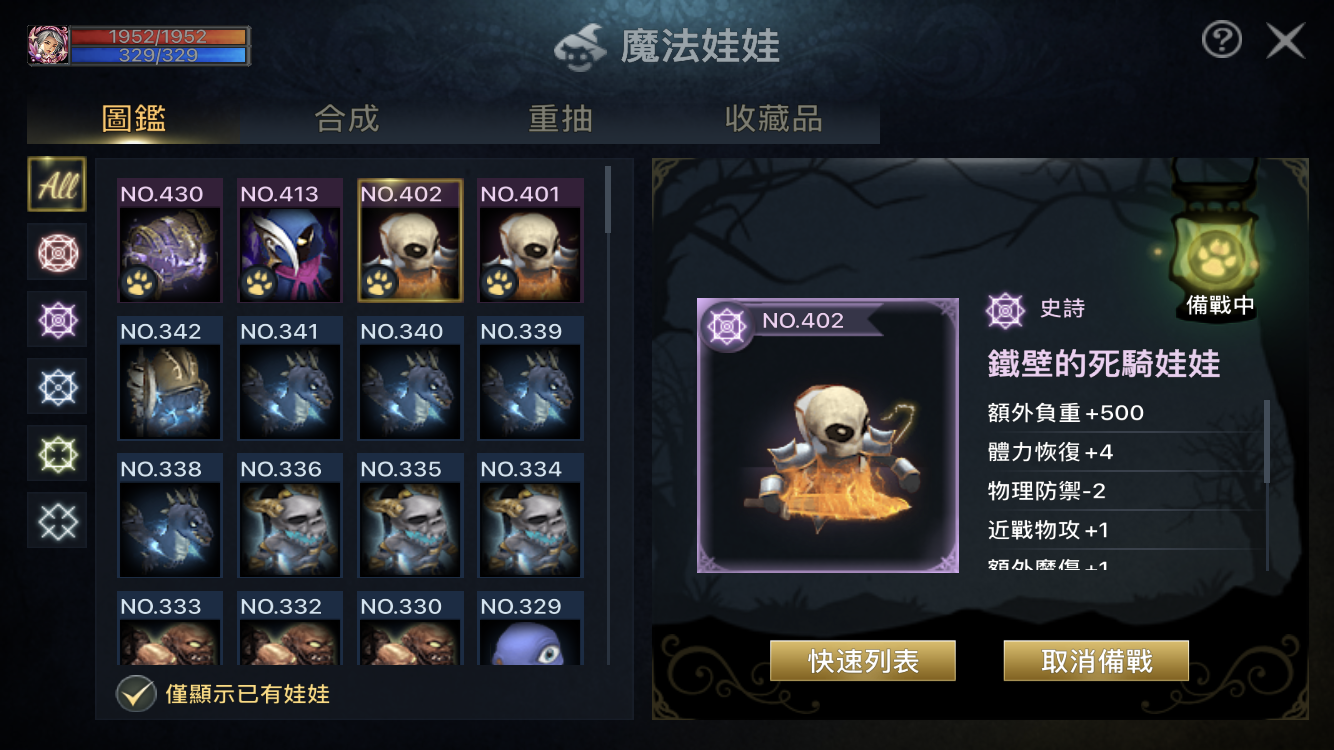
Task: Select doll NO.413 hooded thumbnail
Action: tap(289, 241)
